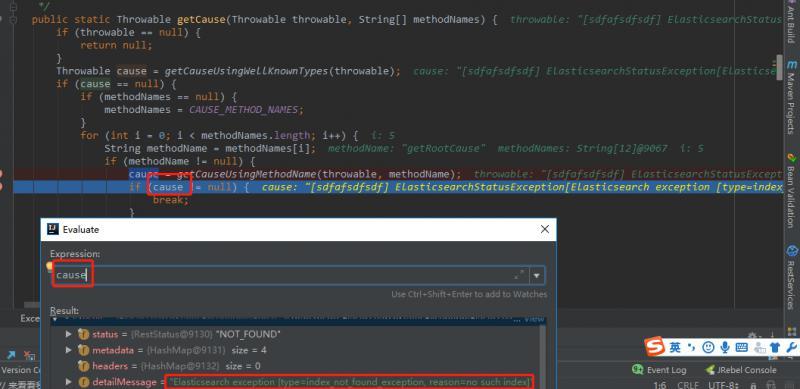Open the Bean Validation side panel
The width and height of the screenshot is (800, 389).
[792, 190]
